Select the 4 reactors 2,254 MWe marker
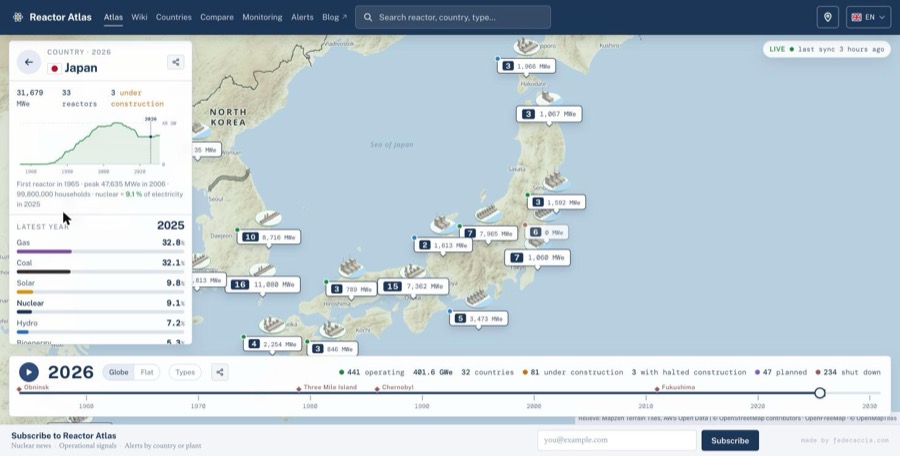 (x=273, y=344)
